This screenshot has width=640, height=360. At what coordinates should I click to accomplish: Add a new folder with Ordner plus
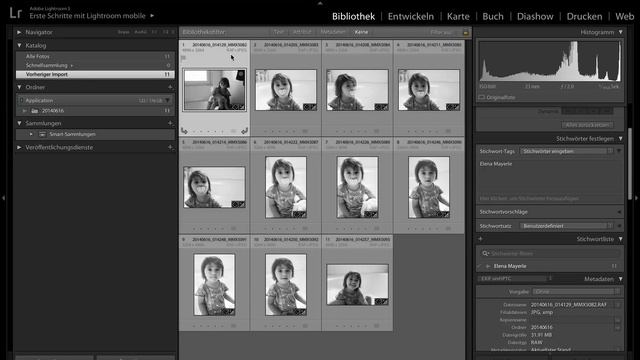(170, 87)
